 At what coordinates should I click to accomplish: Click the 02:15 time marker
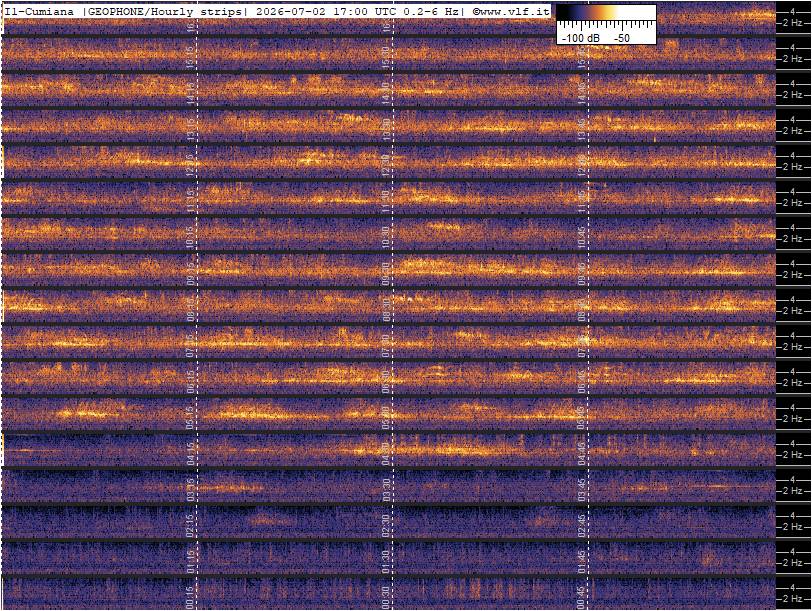[190, 526]
